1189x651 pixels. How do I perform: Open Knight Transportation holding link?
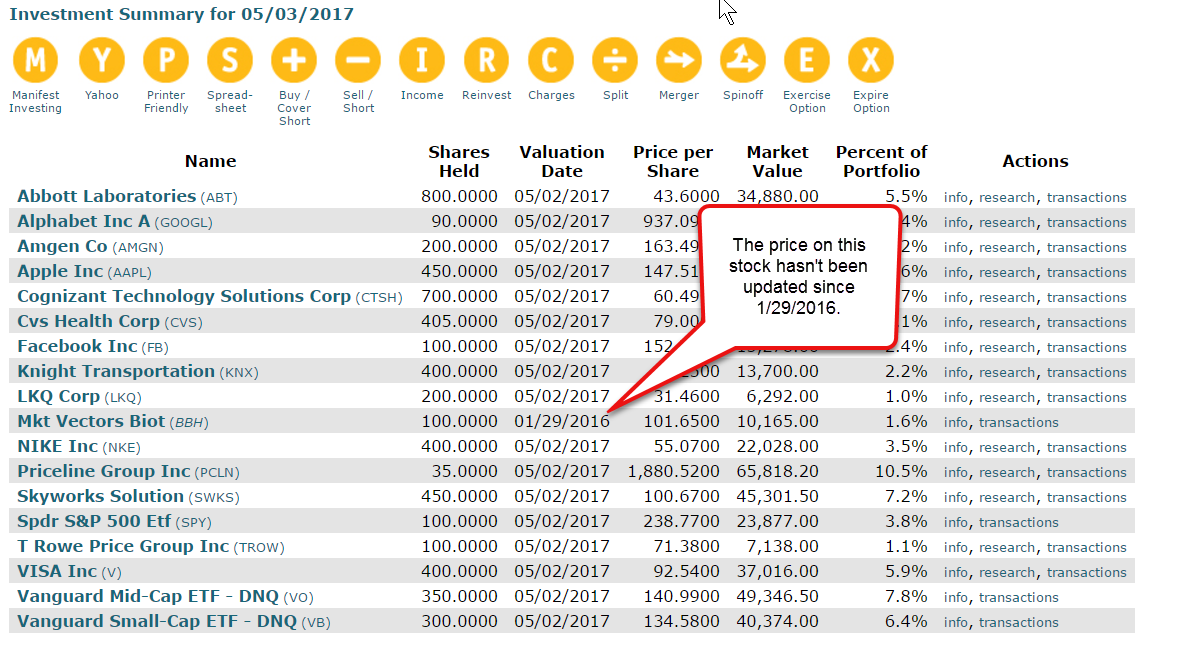click(116, 371)
